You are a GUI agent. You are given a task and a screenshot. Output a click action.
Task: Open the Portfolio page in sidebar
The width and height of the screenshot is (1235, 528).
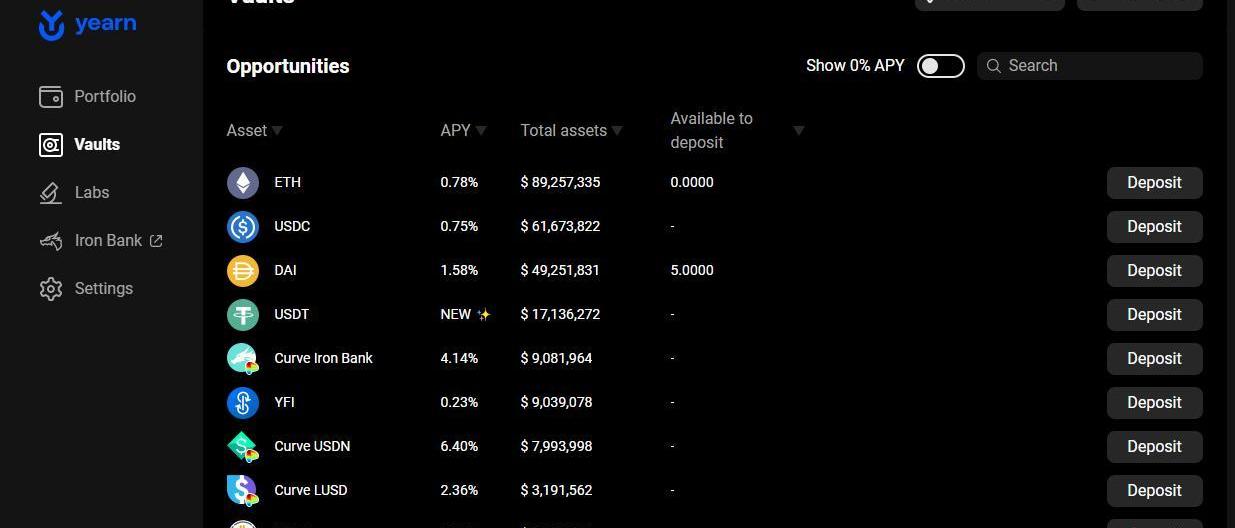(104, 97)
